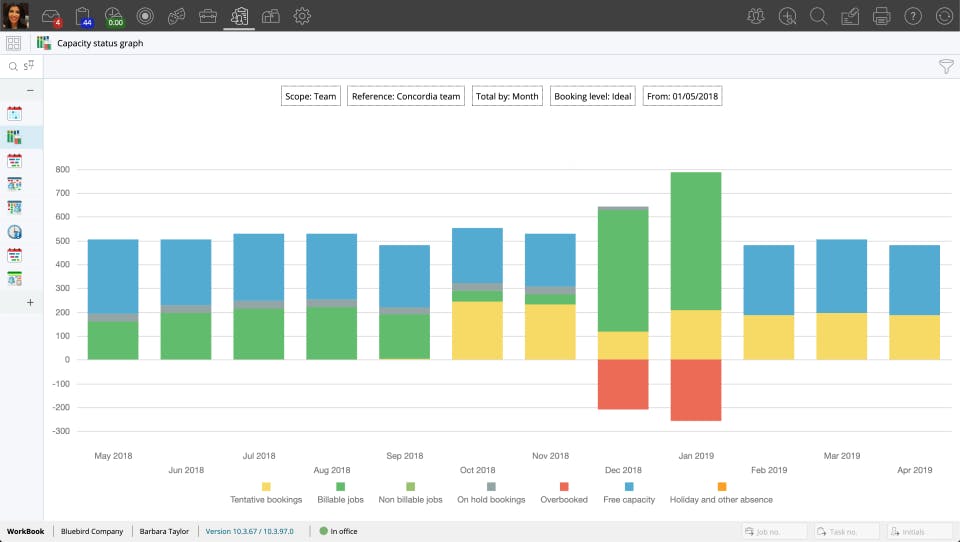960x542 pixels.
Task: Open the briefcase jobs module
Action: (208, 16)
